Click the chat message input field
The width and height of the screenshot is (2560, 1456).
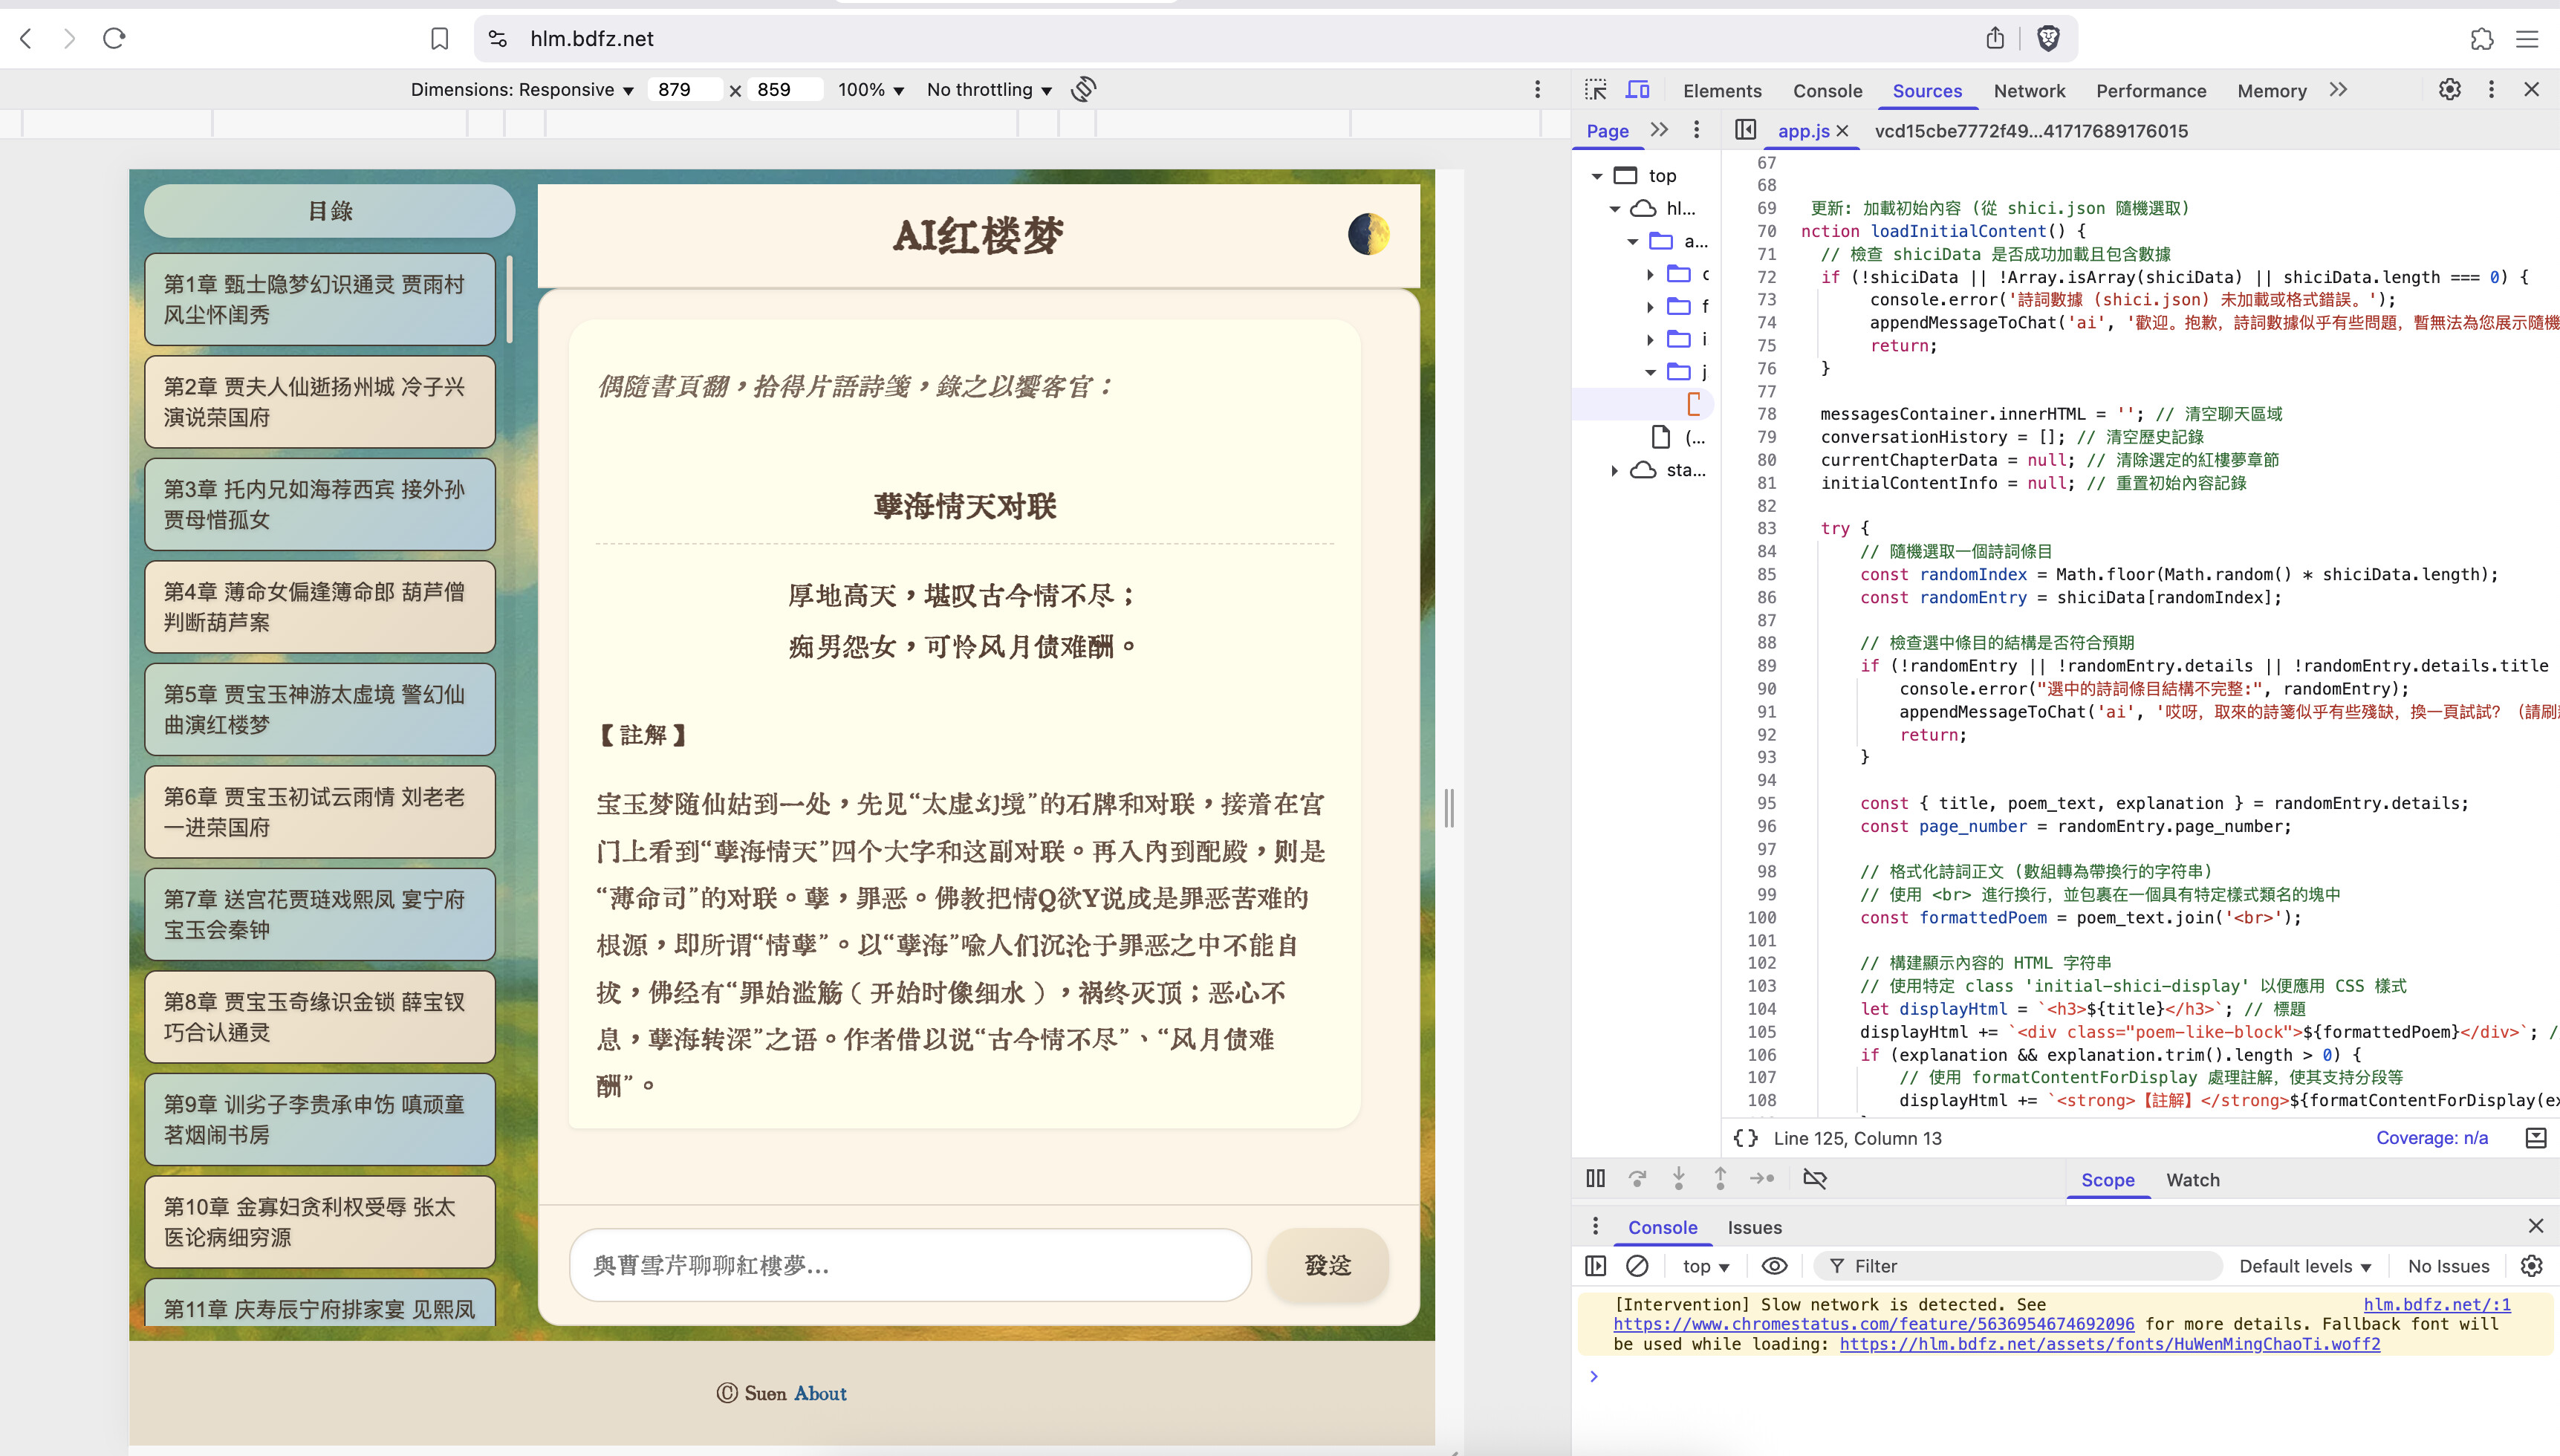tap(910, 1265)
